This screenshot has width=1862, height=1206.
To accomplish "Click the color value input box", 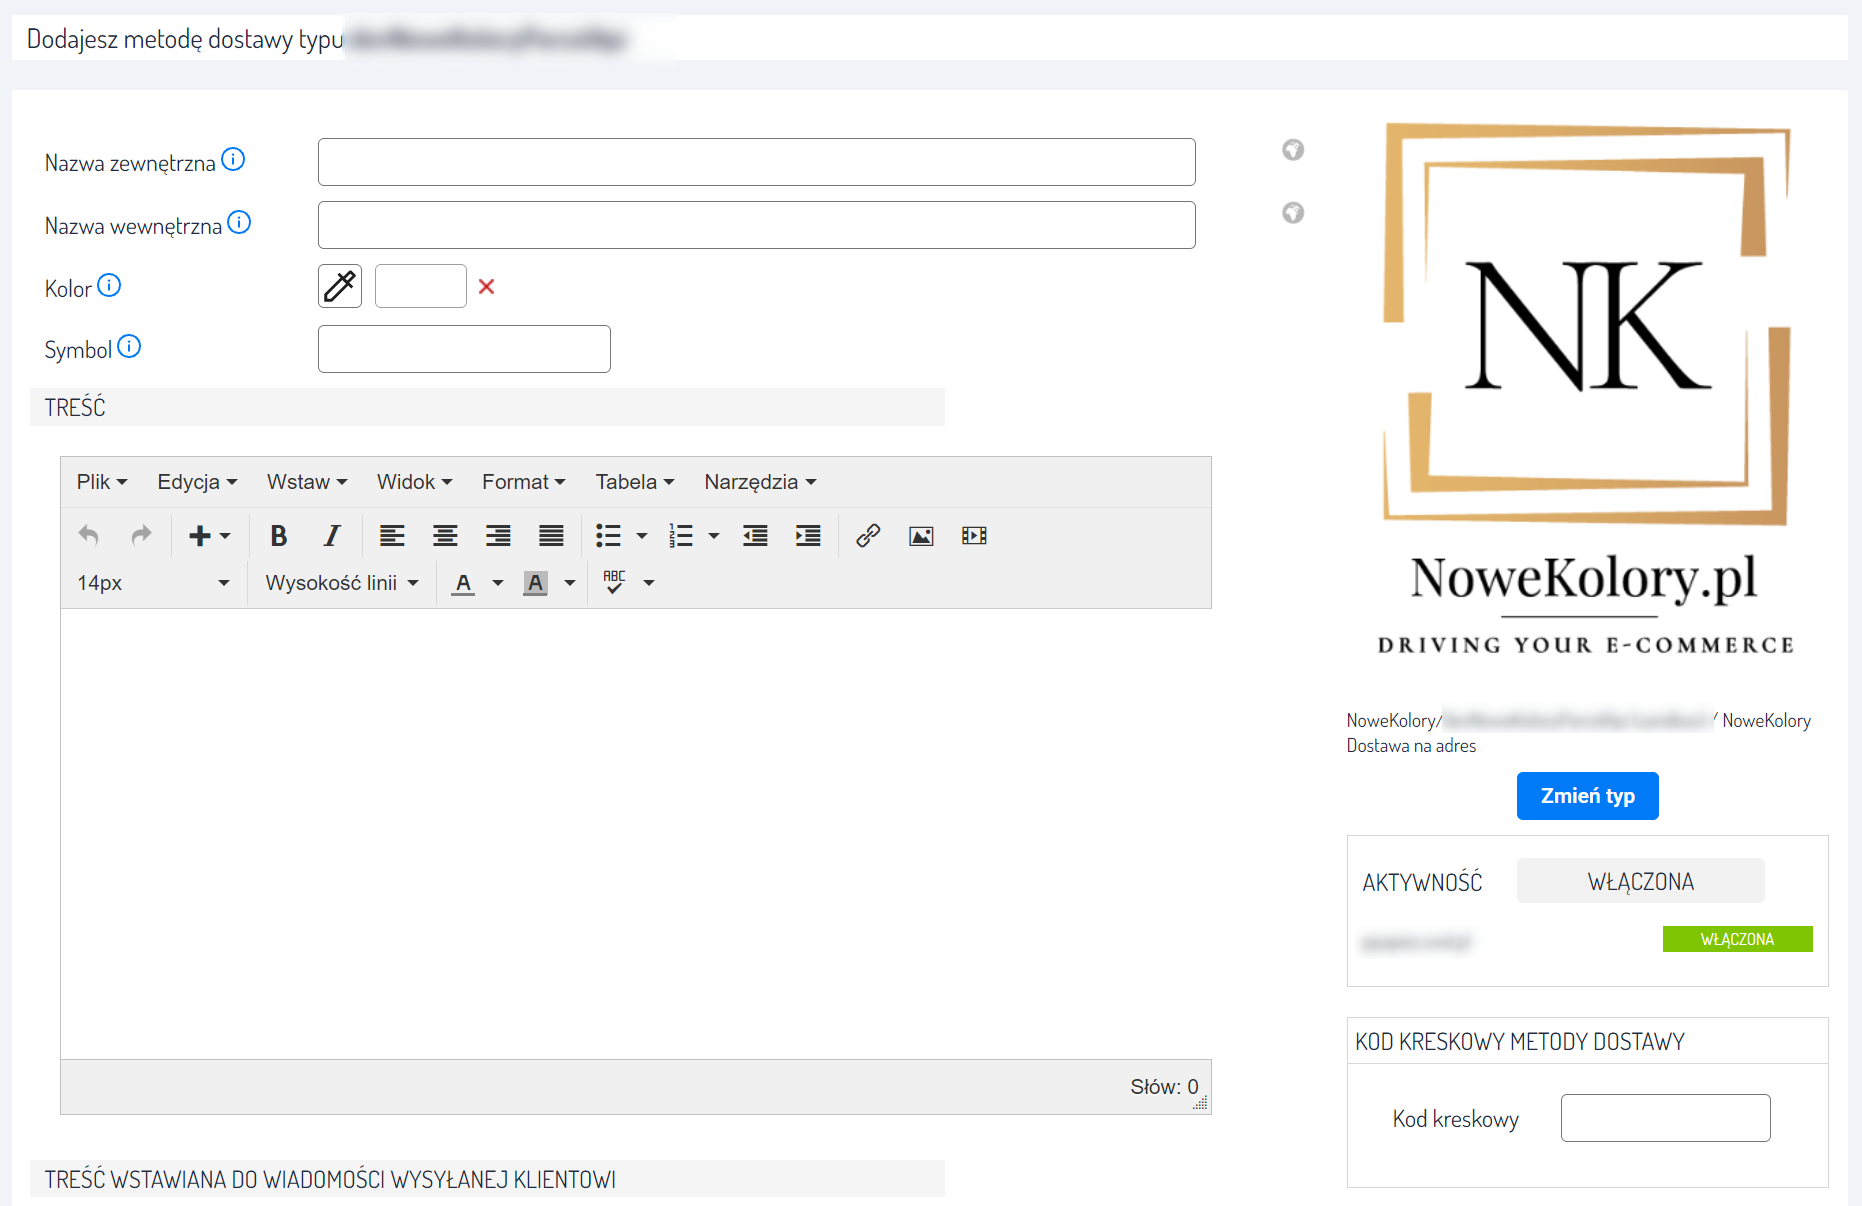I will point(420,286).
